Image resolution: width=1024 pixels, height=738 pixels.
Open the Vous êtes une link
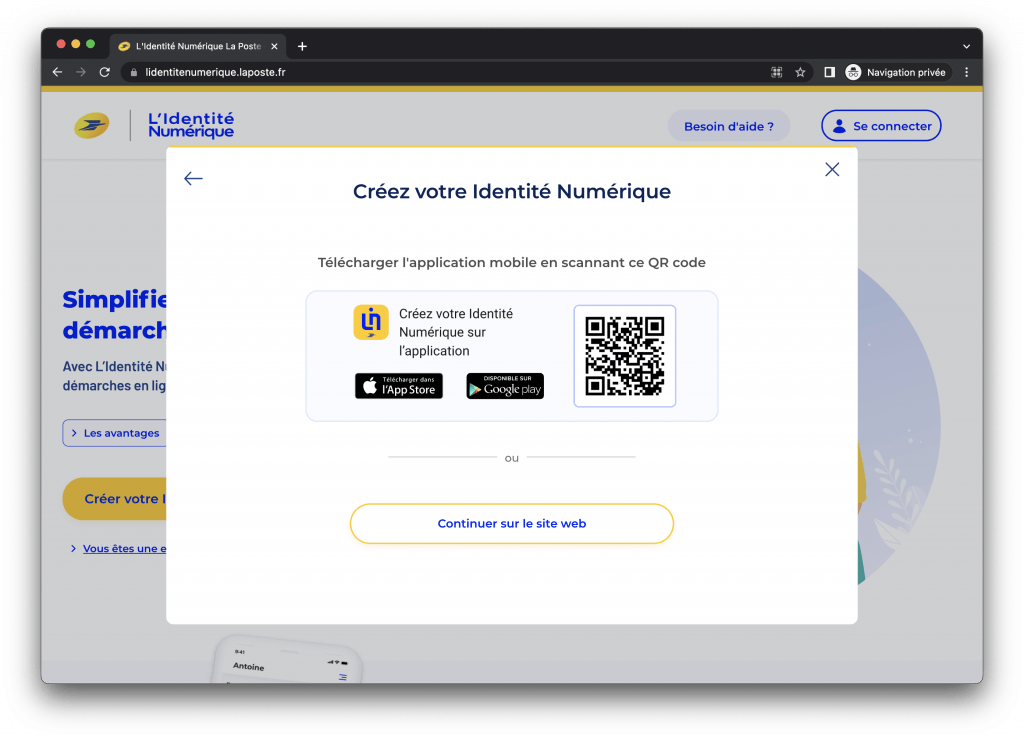click(124, 549)
